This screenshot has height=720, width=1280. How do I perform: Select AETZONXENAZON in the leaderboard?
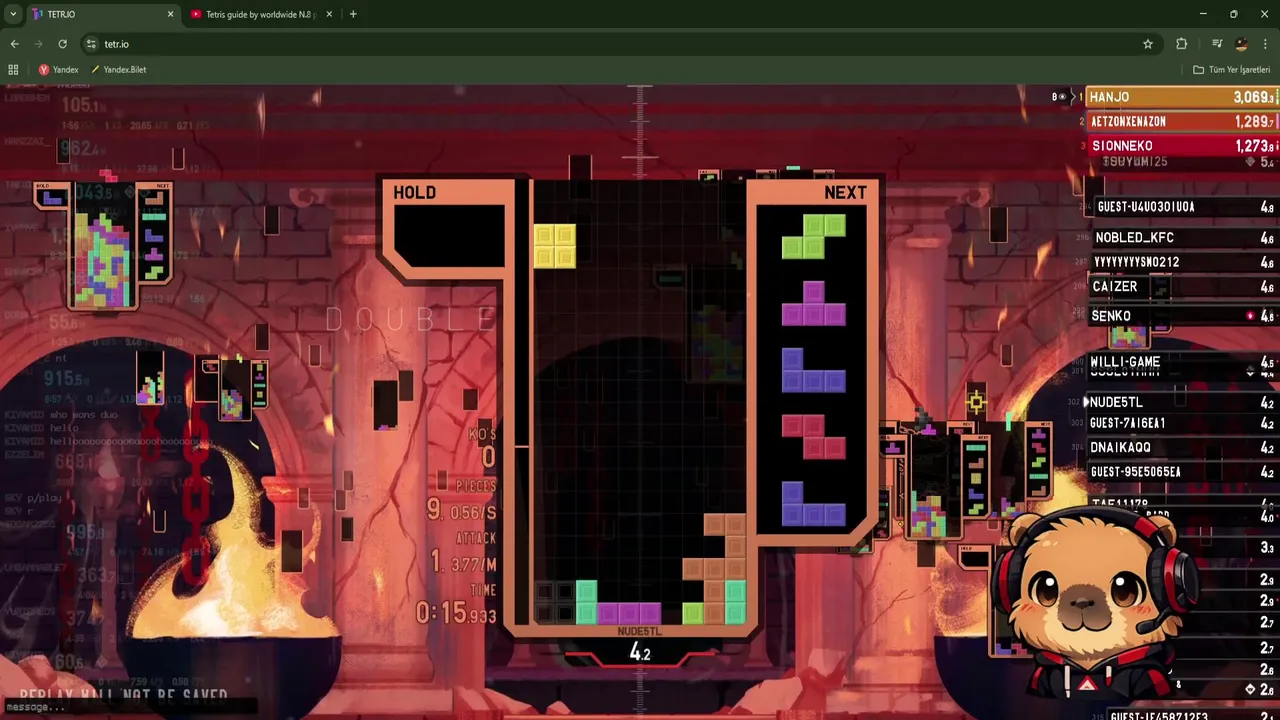pyautogui.click(x=1181, y=121)
